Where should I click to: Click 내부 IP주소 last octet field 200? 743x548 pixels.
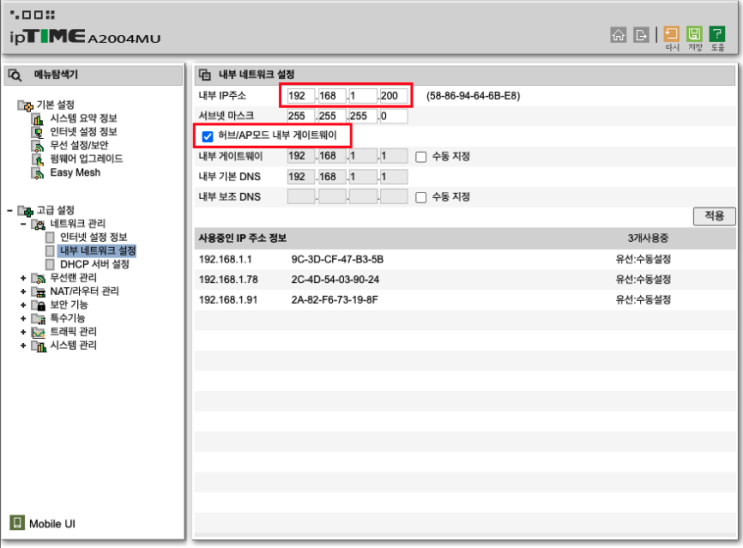[x=393, y=96]
